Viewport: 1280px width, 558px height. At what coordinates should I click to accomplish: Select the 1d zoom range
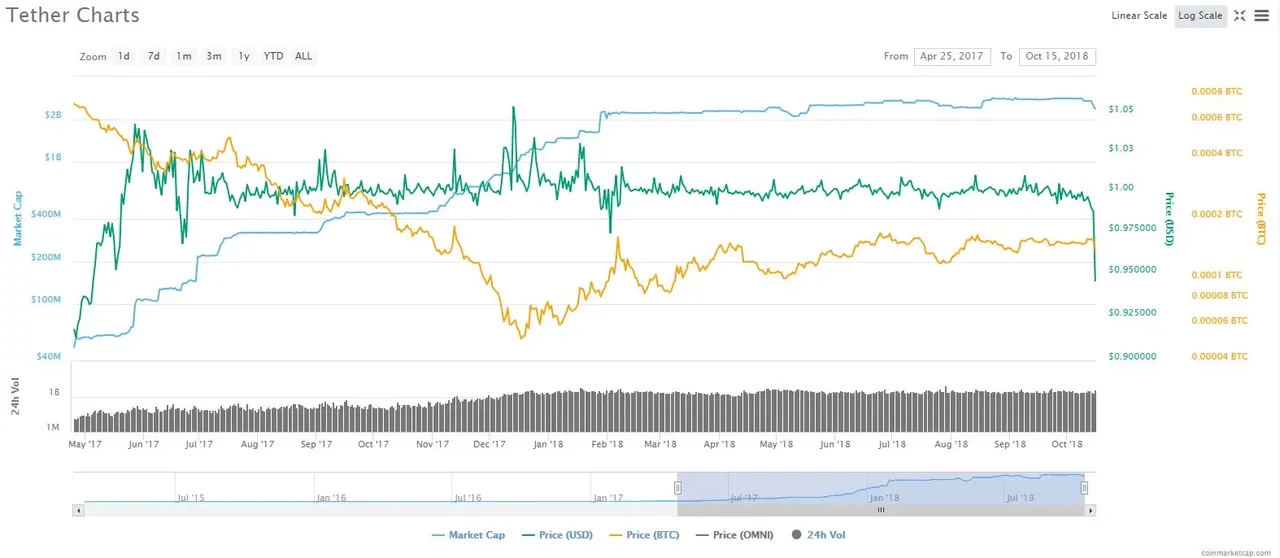click(124, 56)
